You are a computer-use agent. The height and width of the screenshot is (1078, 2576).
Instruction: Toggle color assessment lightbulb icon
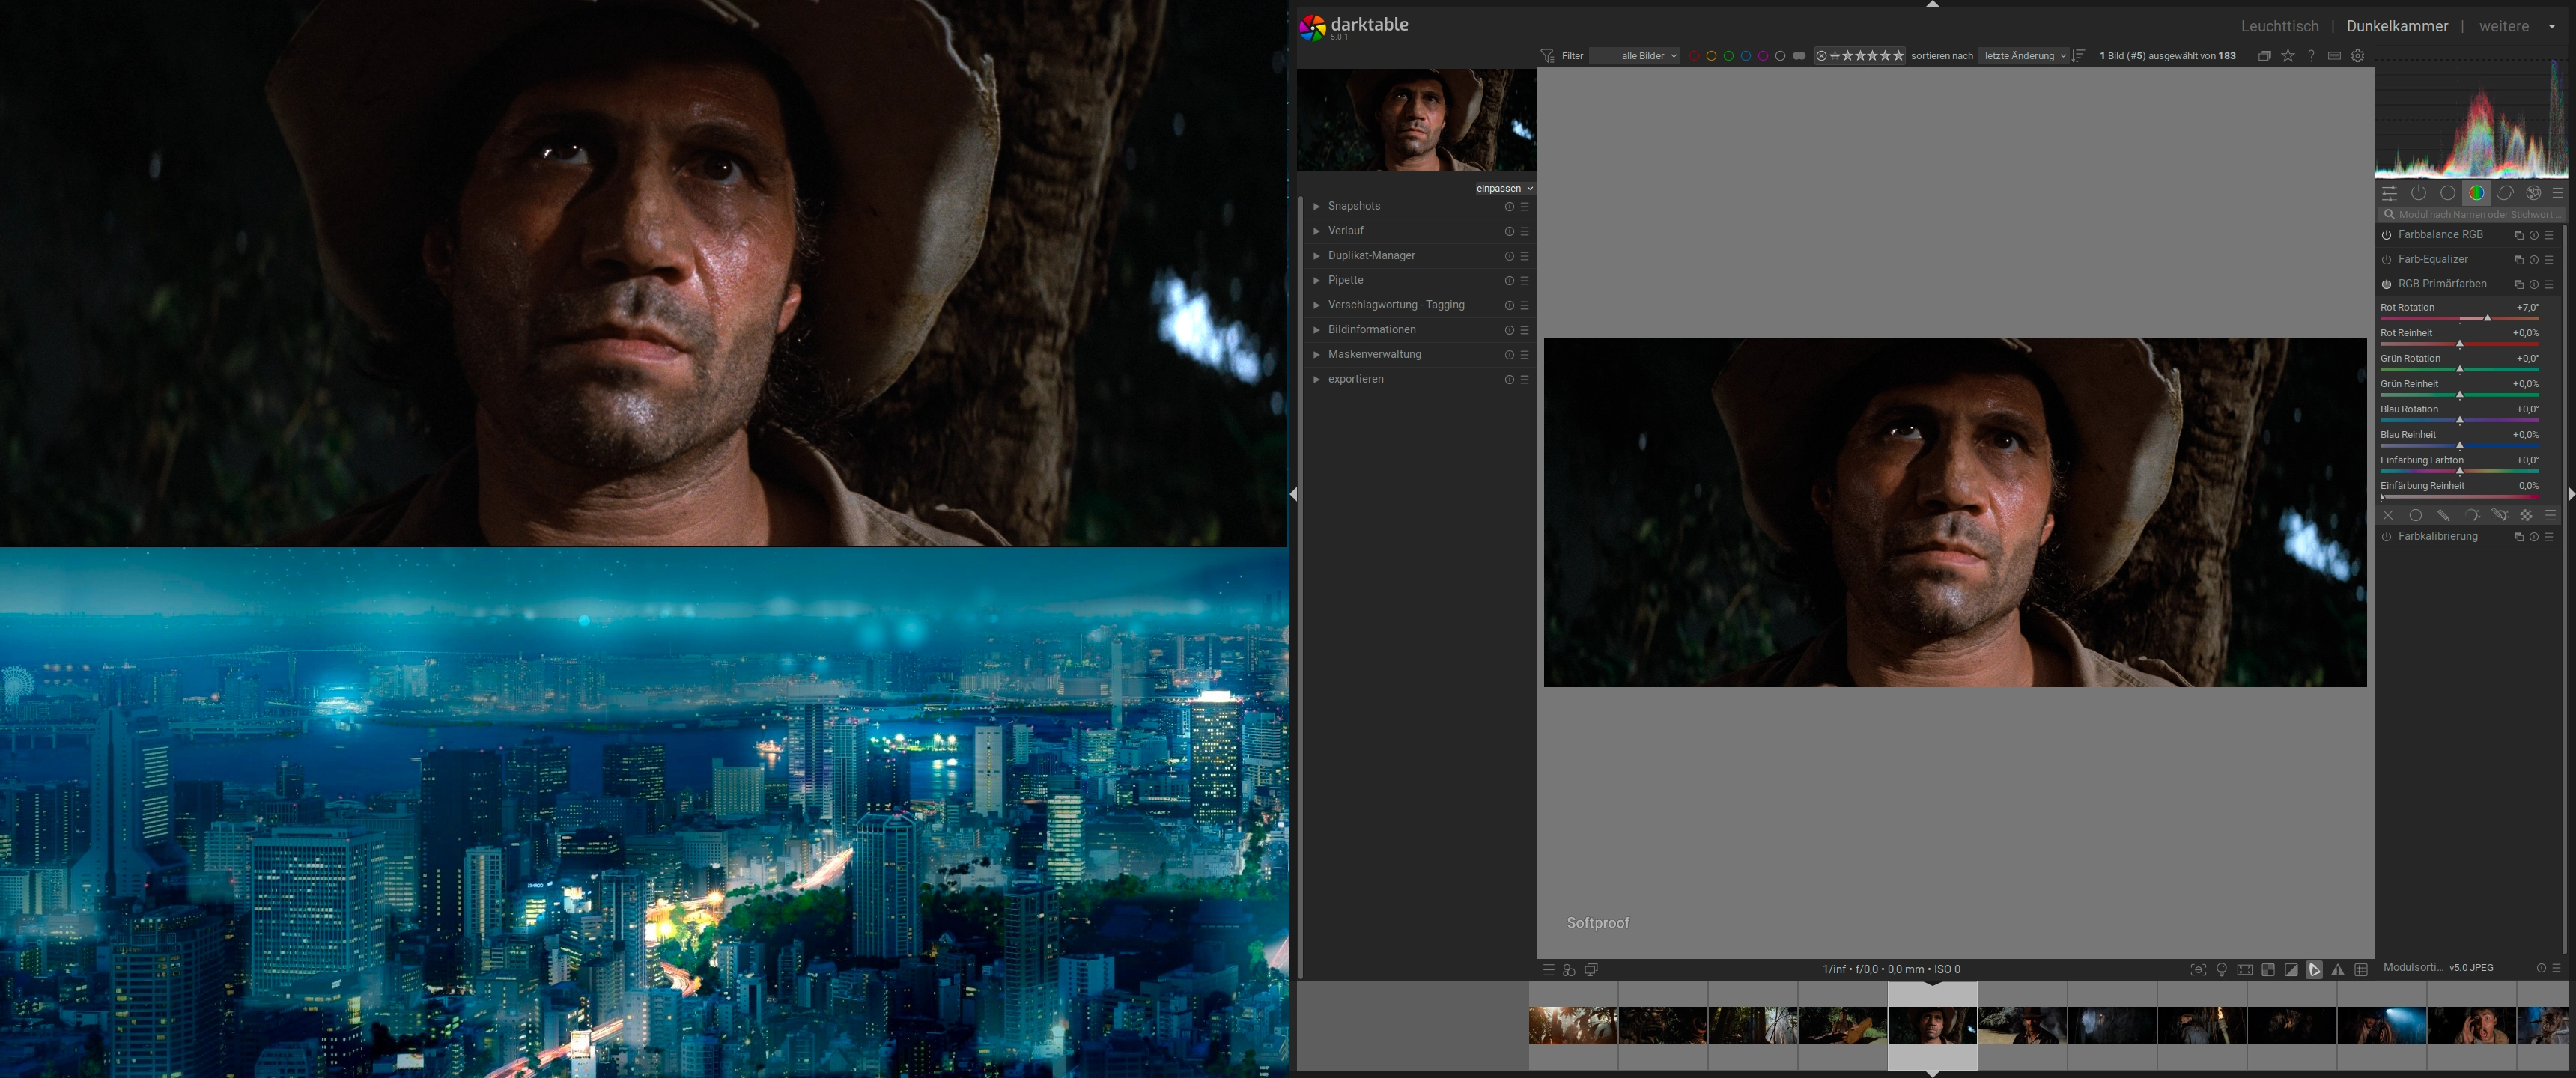pyautogui.click(x=2221, y=970)
